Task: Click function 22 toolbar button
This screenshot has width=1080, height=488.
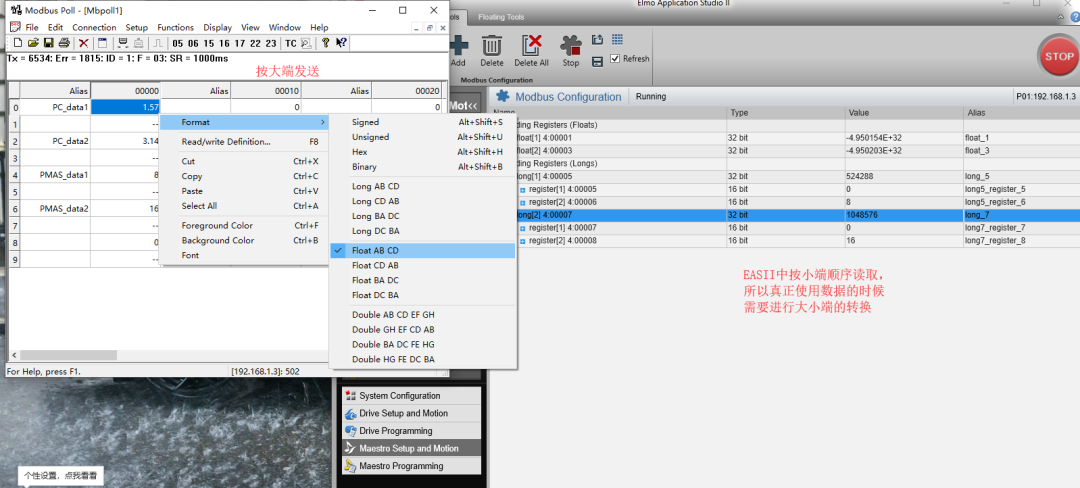Action: click(255, 43)
